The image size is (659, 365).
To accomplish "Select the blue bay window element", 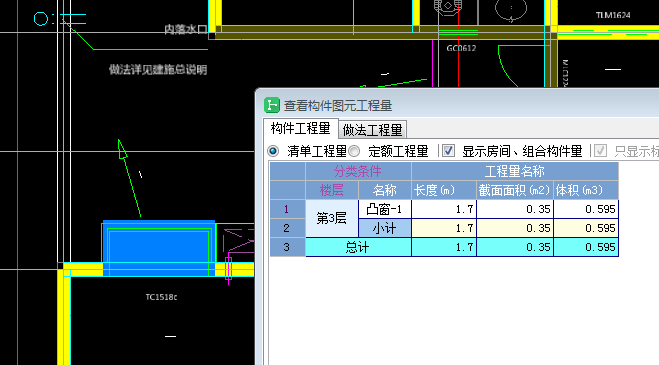I will click(159, 248).
